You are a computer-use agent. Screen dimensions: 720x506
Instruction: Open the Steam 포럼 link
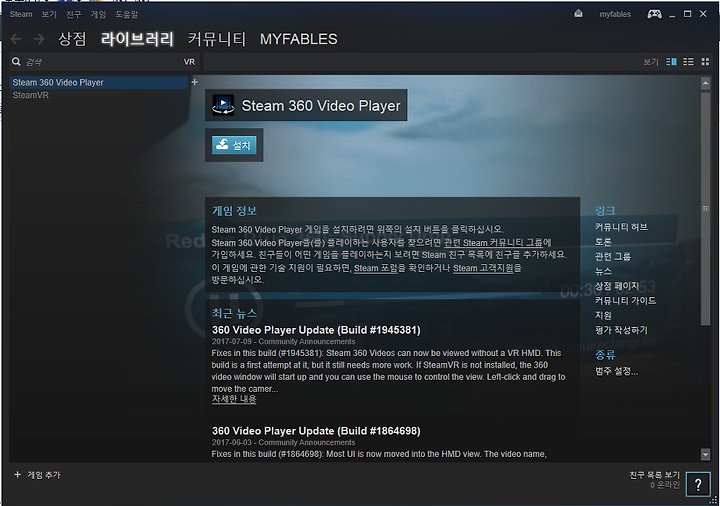(x=376, y=268)
